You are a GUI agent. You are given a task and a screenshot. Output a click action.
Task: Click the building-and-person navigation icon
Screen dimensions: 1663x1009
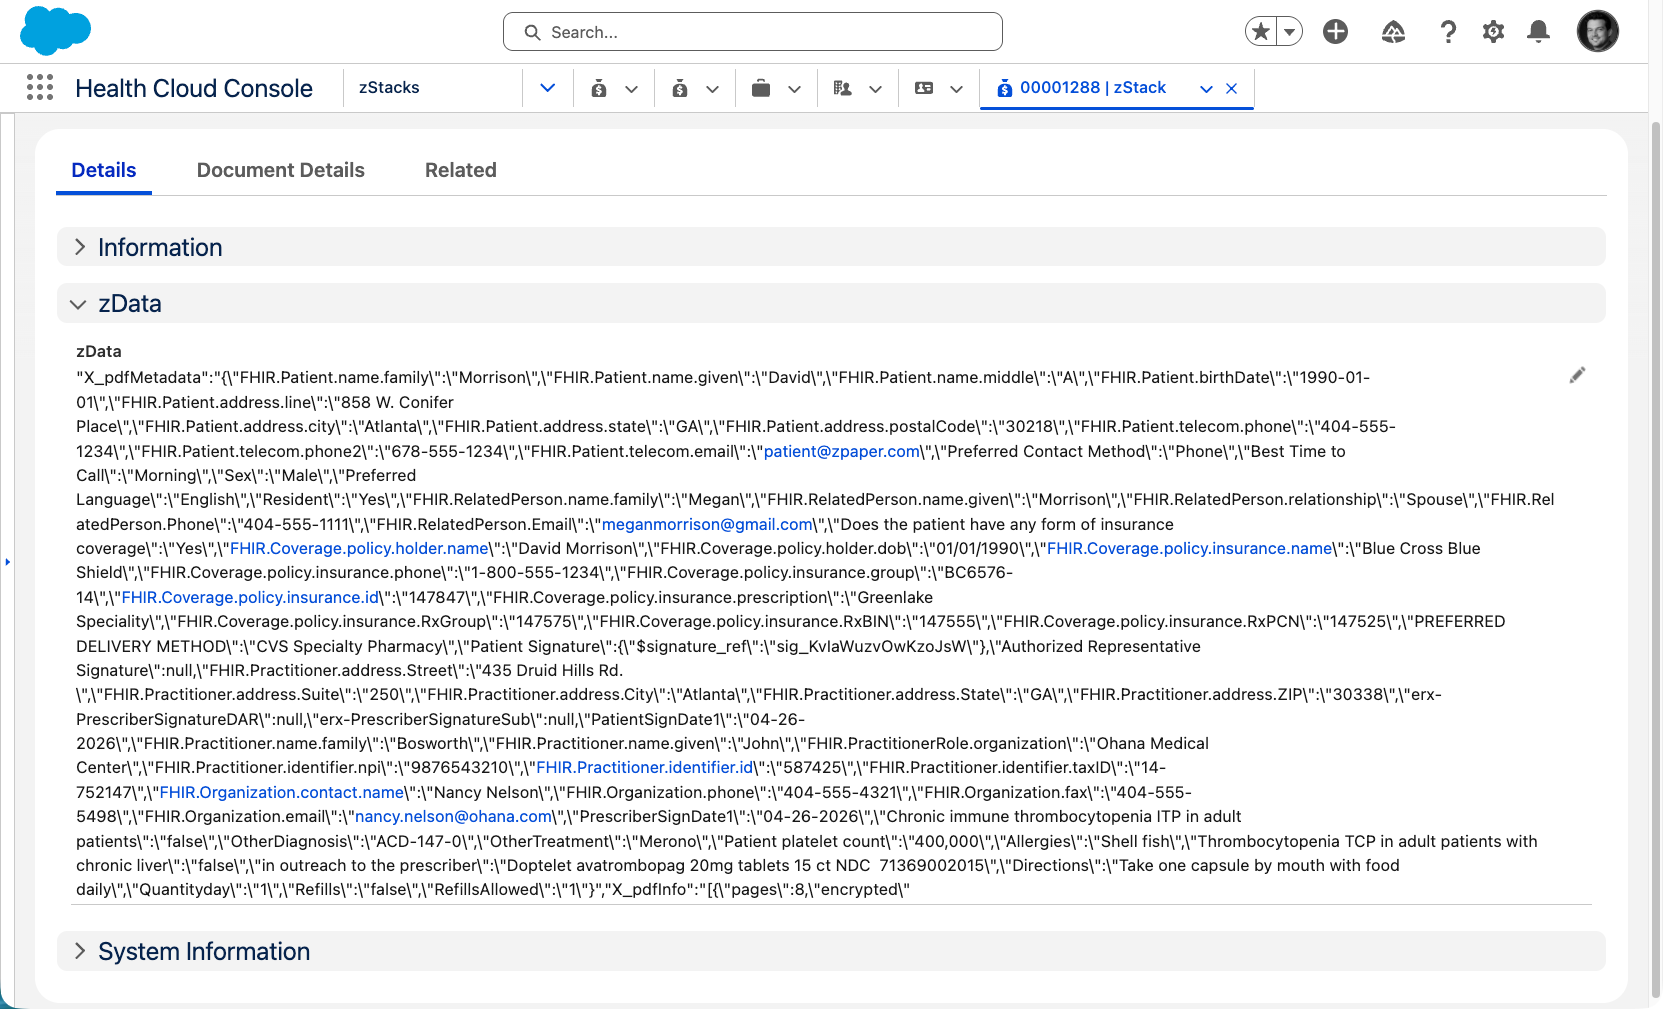tap(842, 89)
